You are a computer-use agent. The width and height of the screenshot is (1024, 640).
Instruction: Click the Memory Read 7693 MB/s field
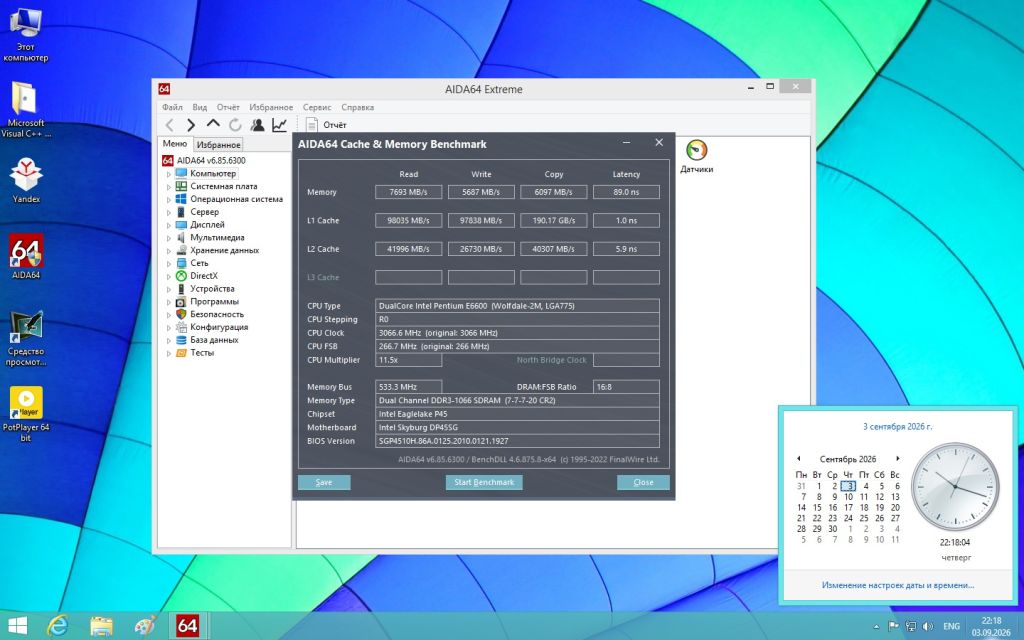tap(408, 192)
